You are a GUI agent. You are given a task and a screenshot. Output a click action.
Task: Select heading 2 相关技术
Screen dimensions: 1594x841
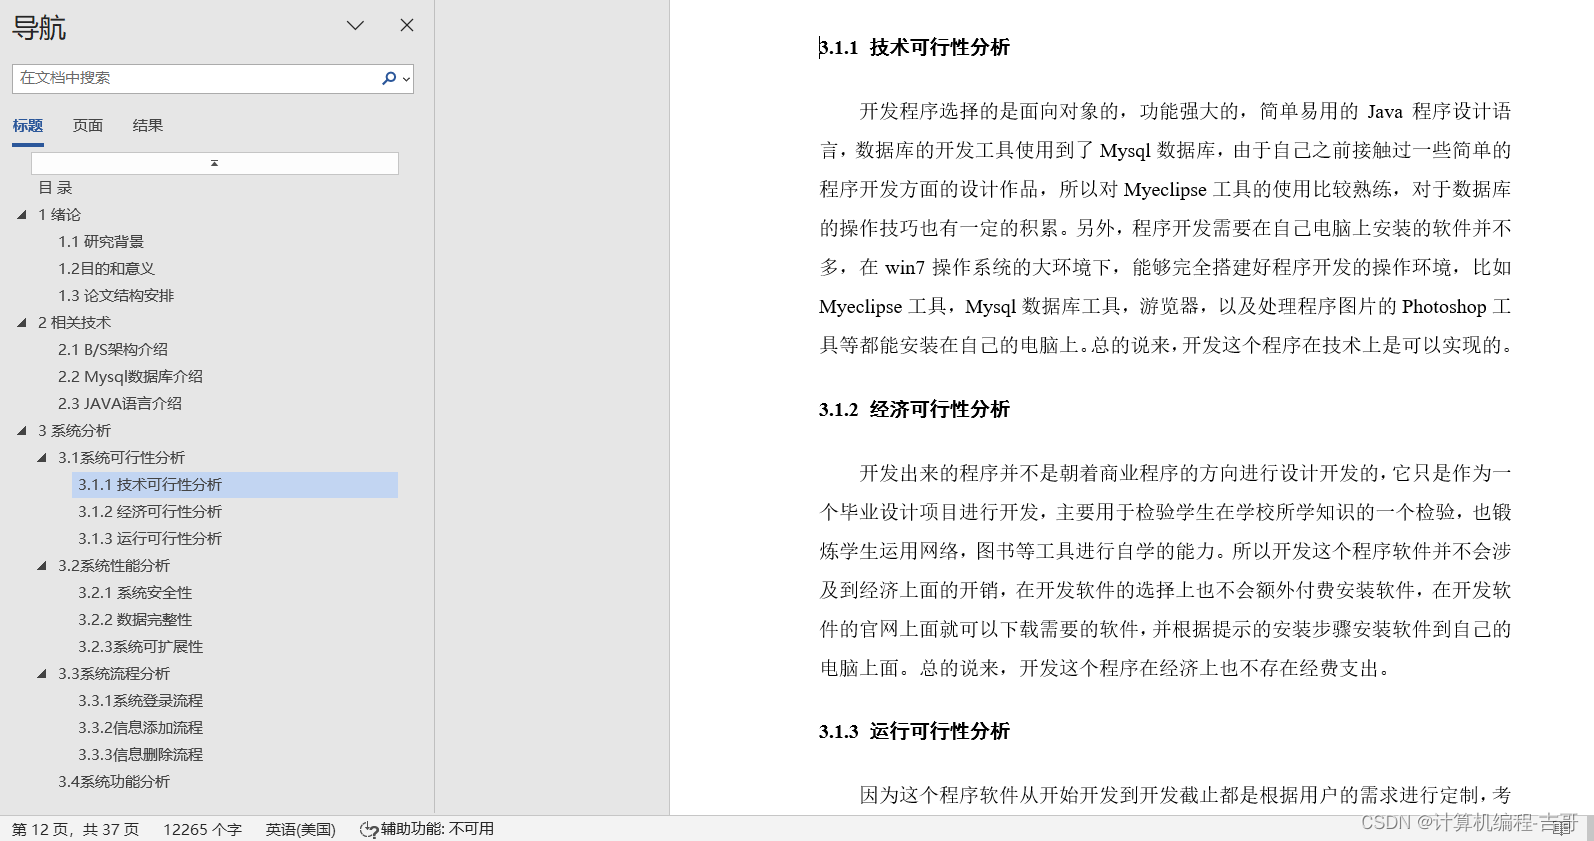[74, 323]
